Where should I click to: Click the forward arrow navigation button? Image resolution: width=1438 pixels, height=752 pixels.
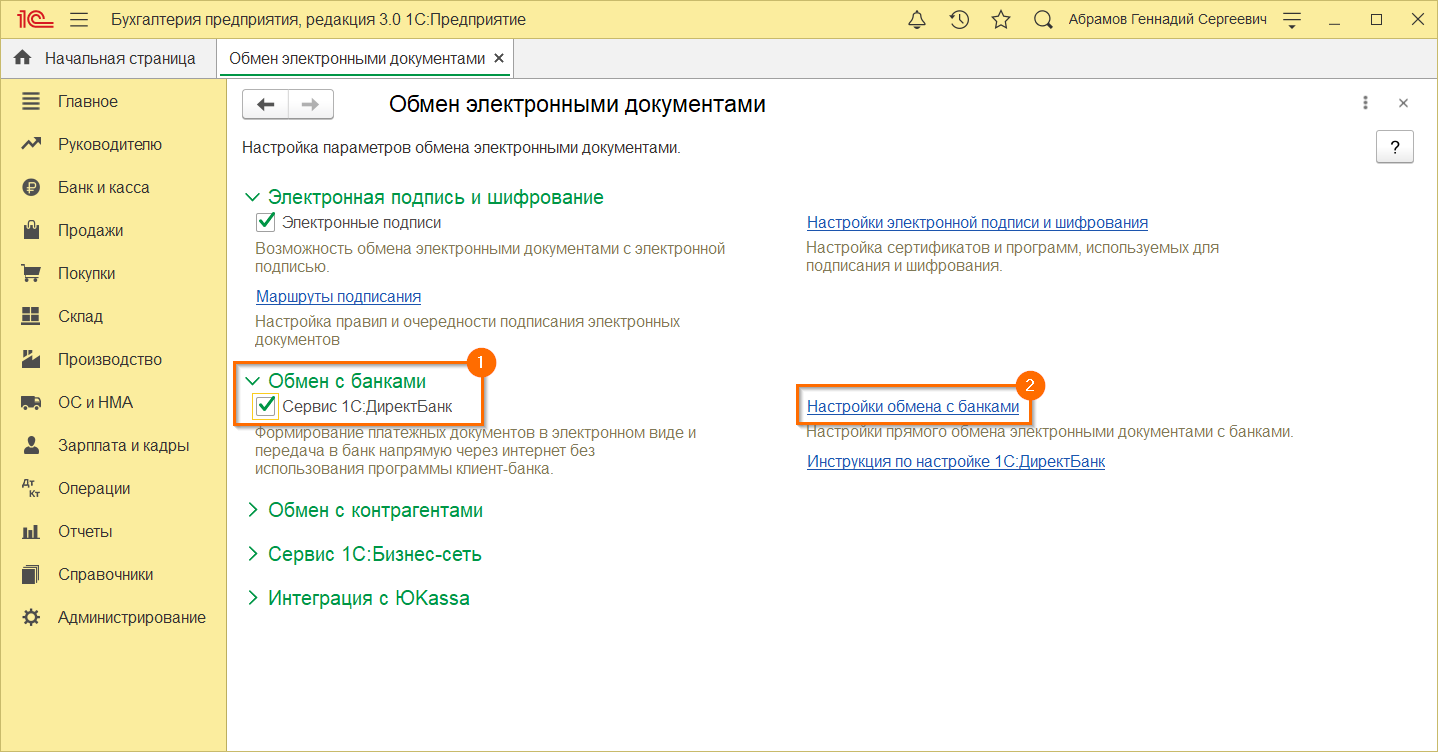click(311, 105)
